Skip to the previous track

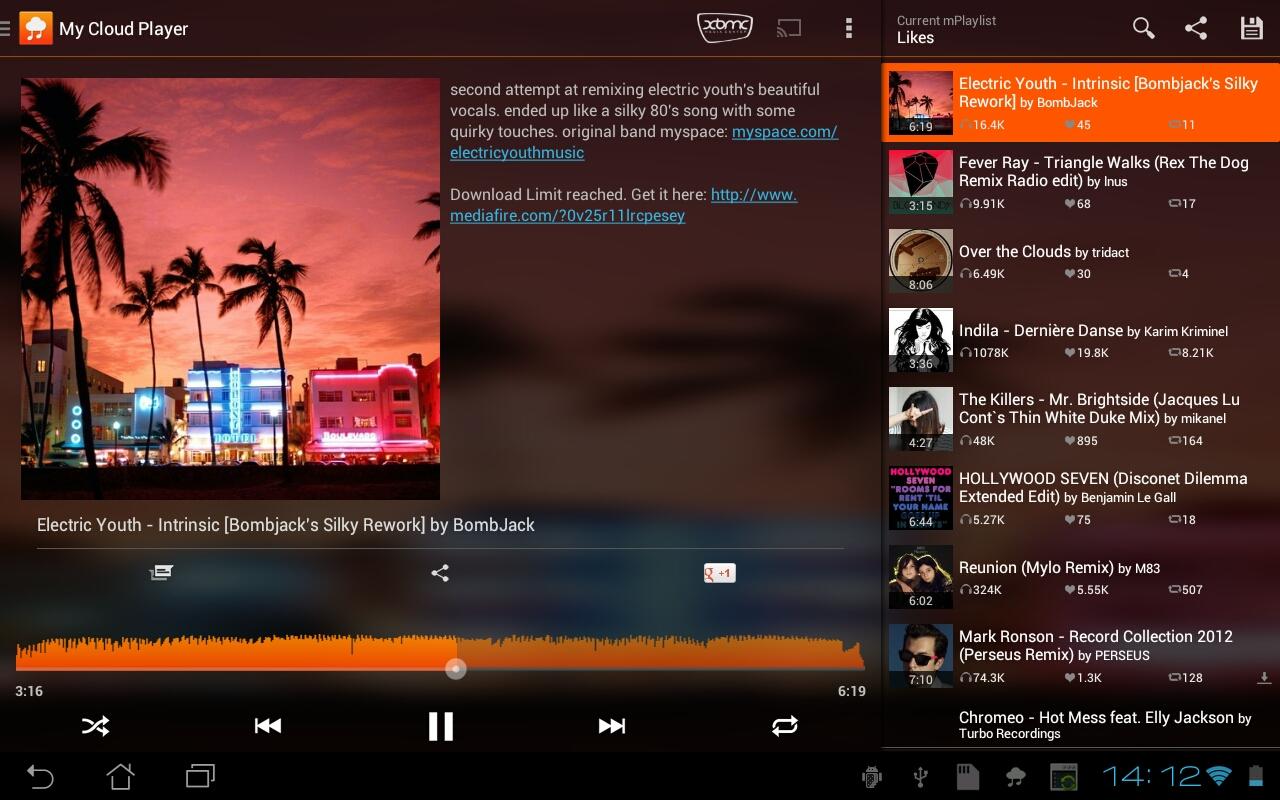(267, 726)
